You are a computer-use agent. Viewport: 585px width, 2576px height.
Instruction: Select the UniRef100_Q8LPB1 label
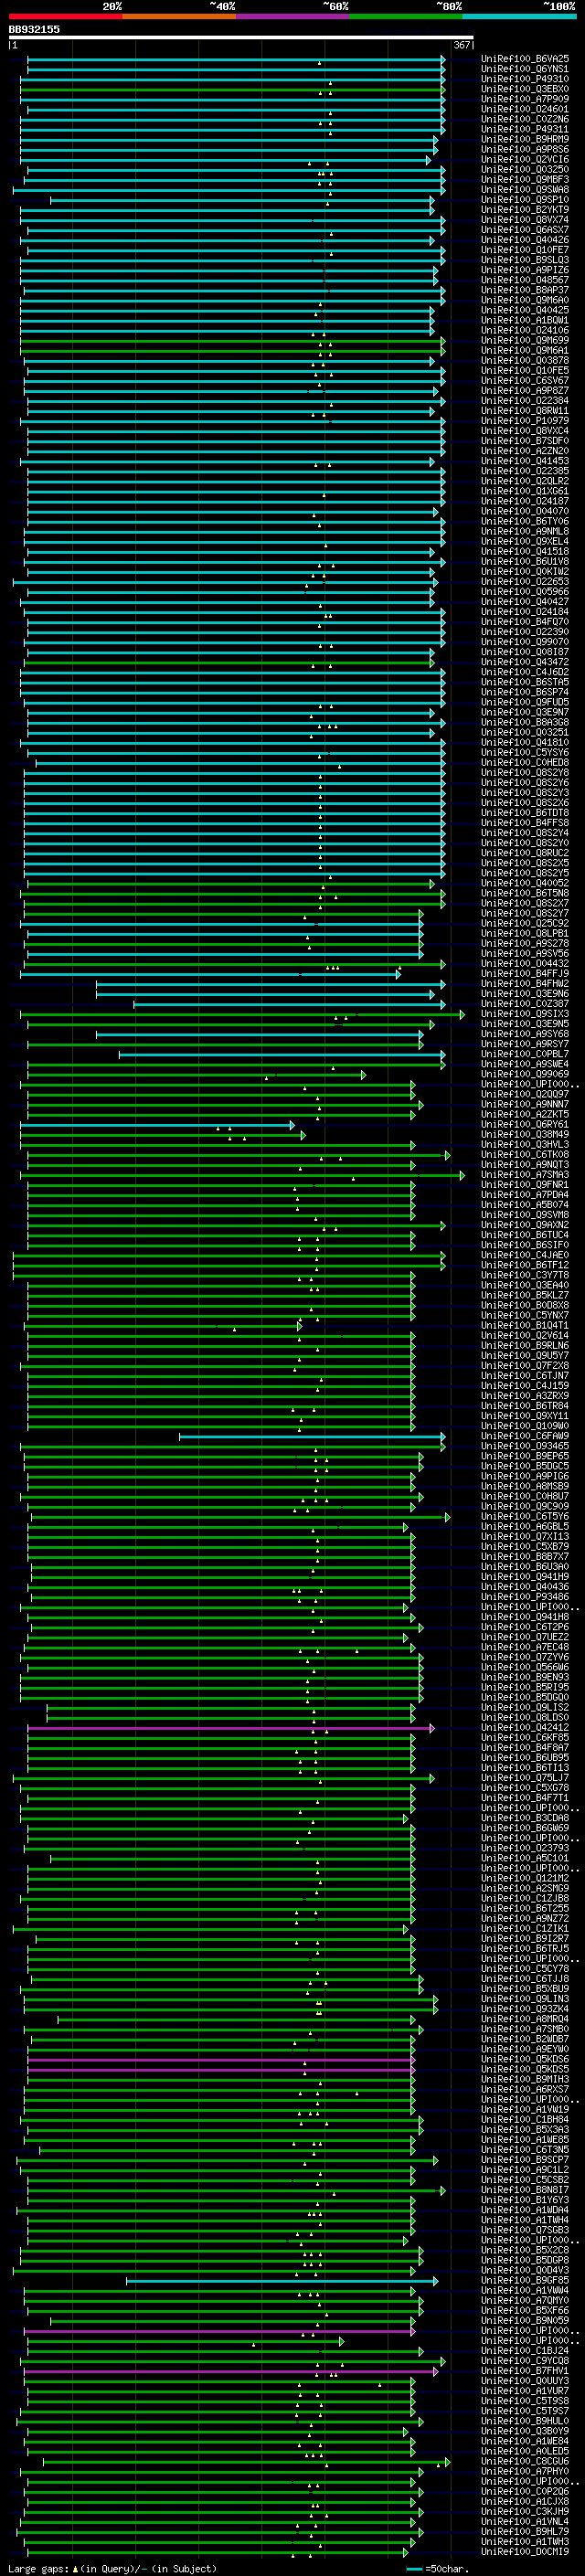pyautogui.click(x=525, y=934)
